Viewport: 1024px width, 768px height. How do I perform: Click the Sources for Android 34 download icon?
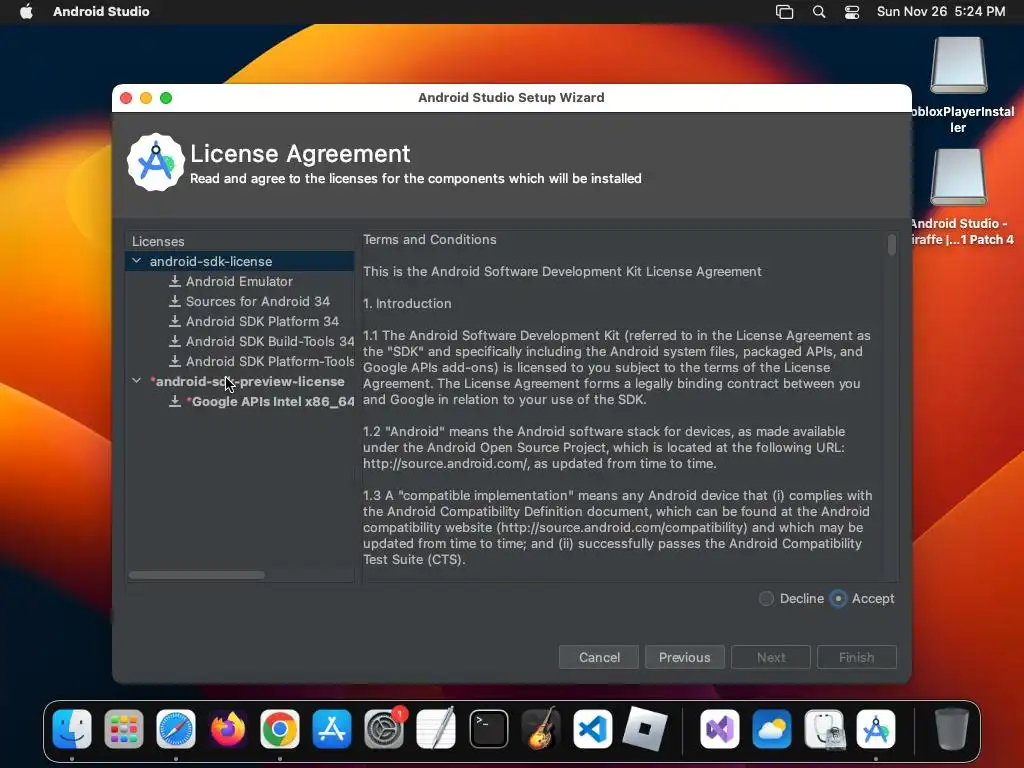pos(174,301)
